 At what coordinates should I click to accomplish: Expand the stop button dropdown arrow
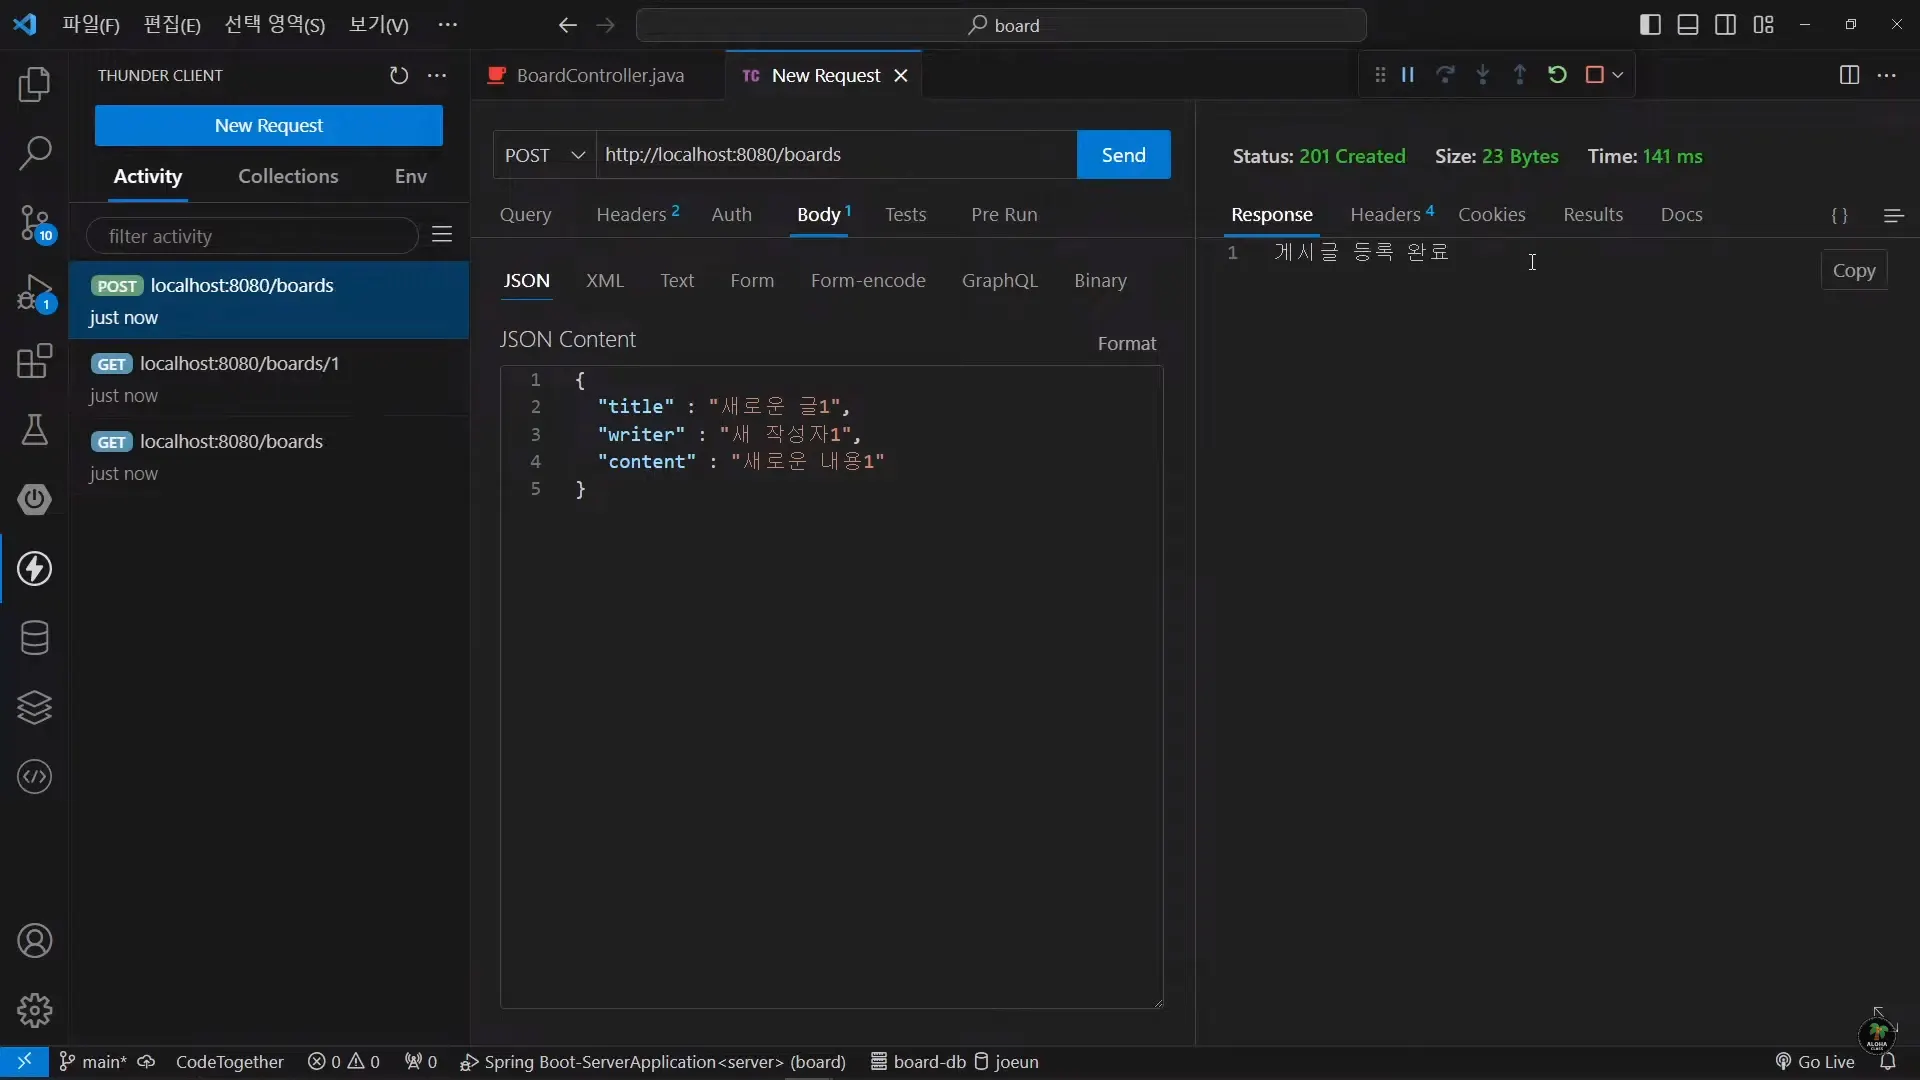(1618, 75)
